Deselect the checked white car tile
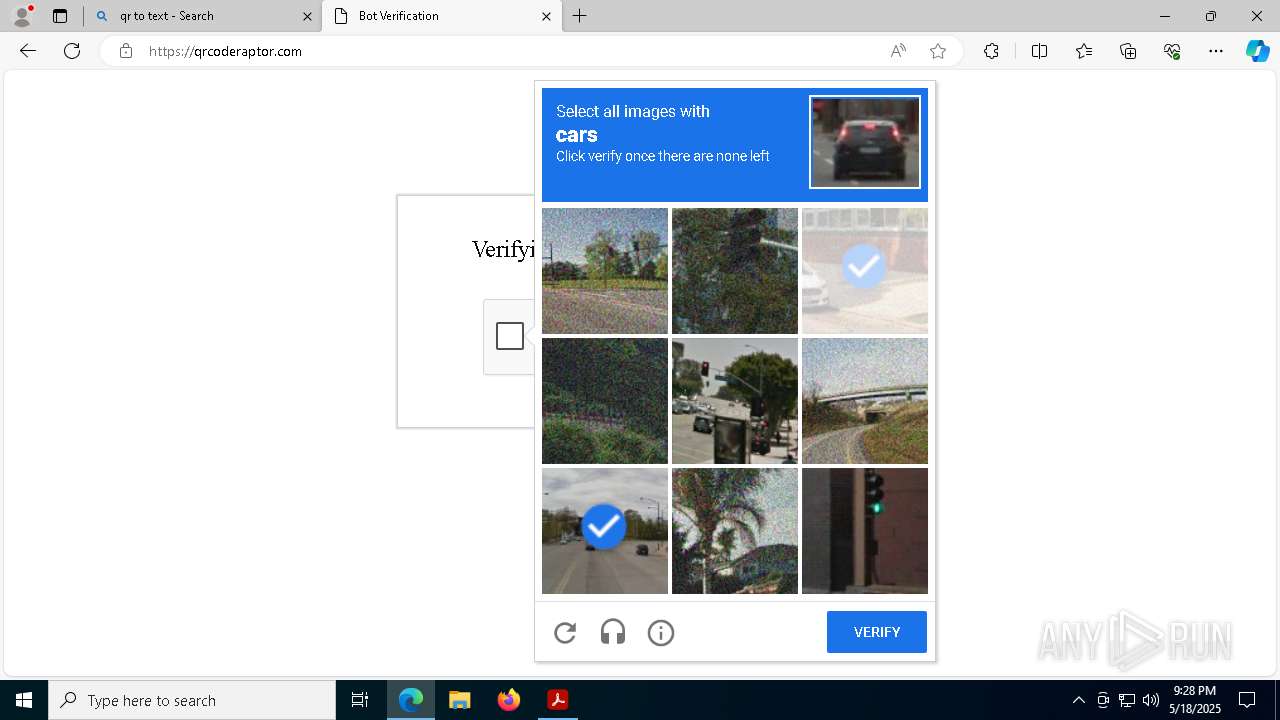The height and width of the screenshot is (720, 1280). [x=865, y=271]
